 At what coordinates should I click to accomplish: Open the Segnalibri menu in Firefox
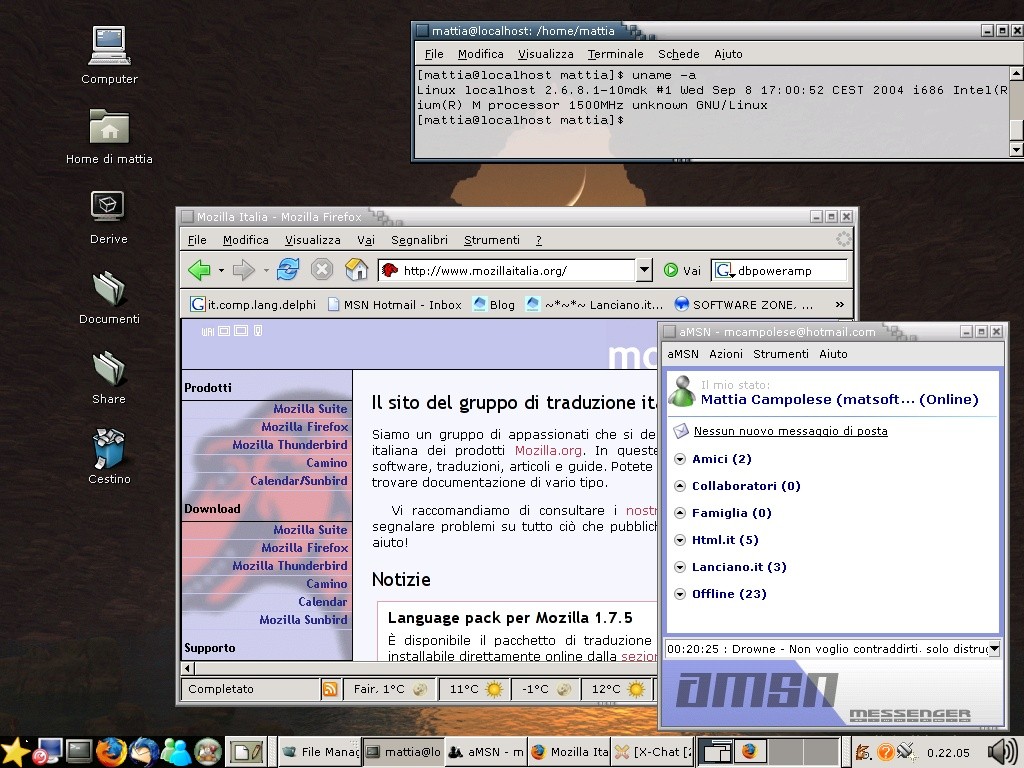pos(419,240)
